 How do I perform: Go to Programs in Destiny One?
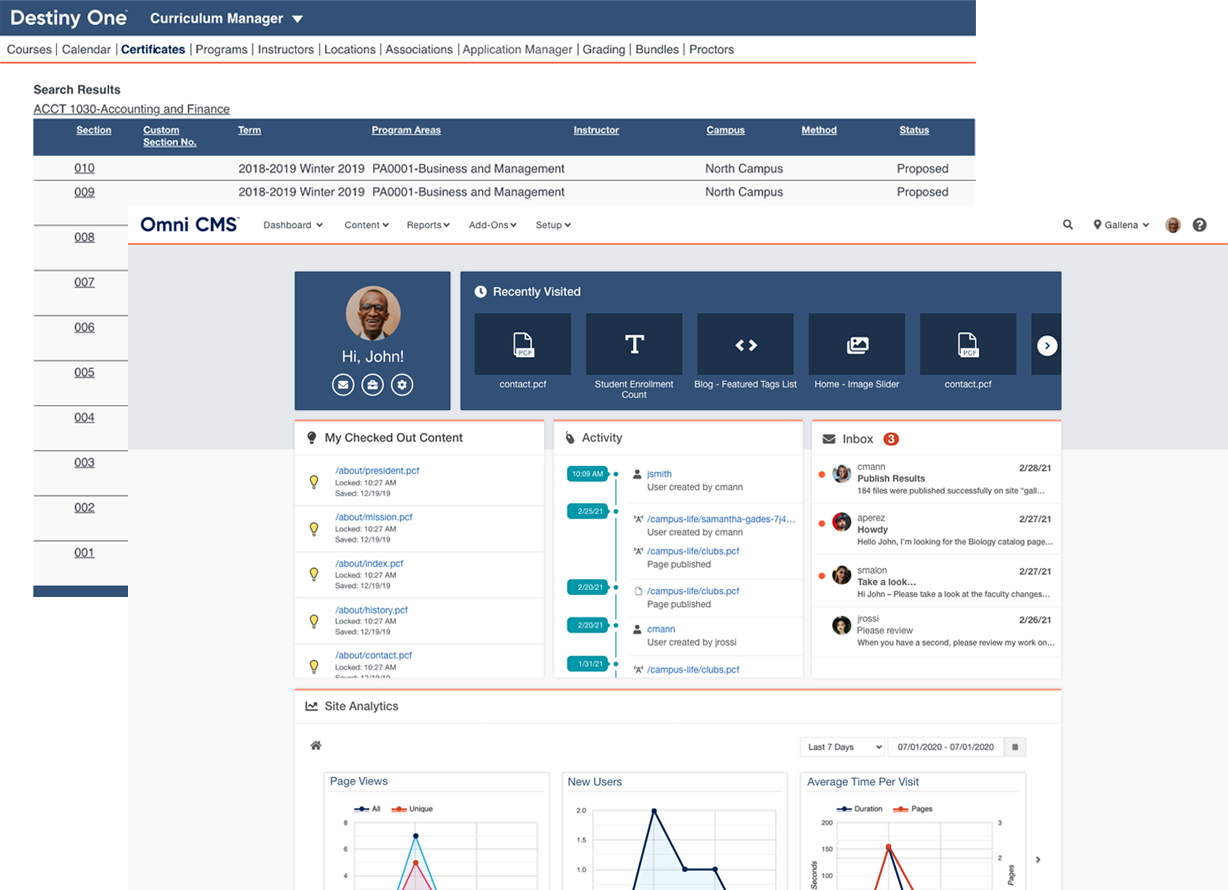click(222, 49)
